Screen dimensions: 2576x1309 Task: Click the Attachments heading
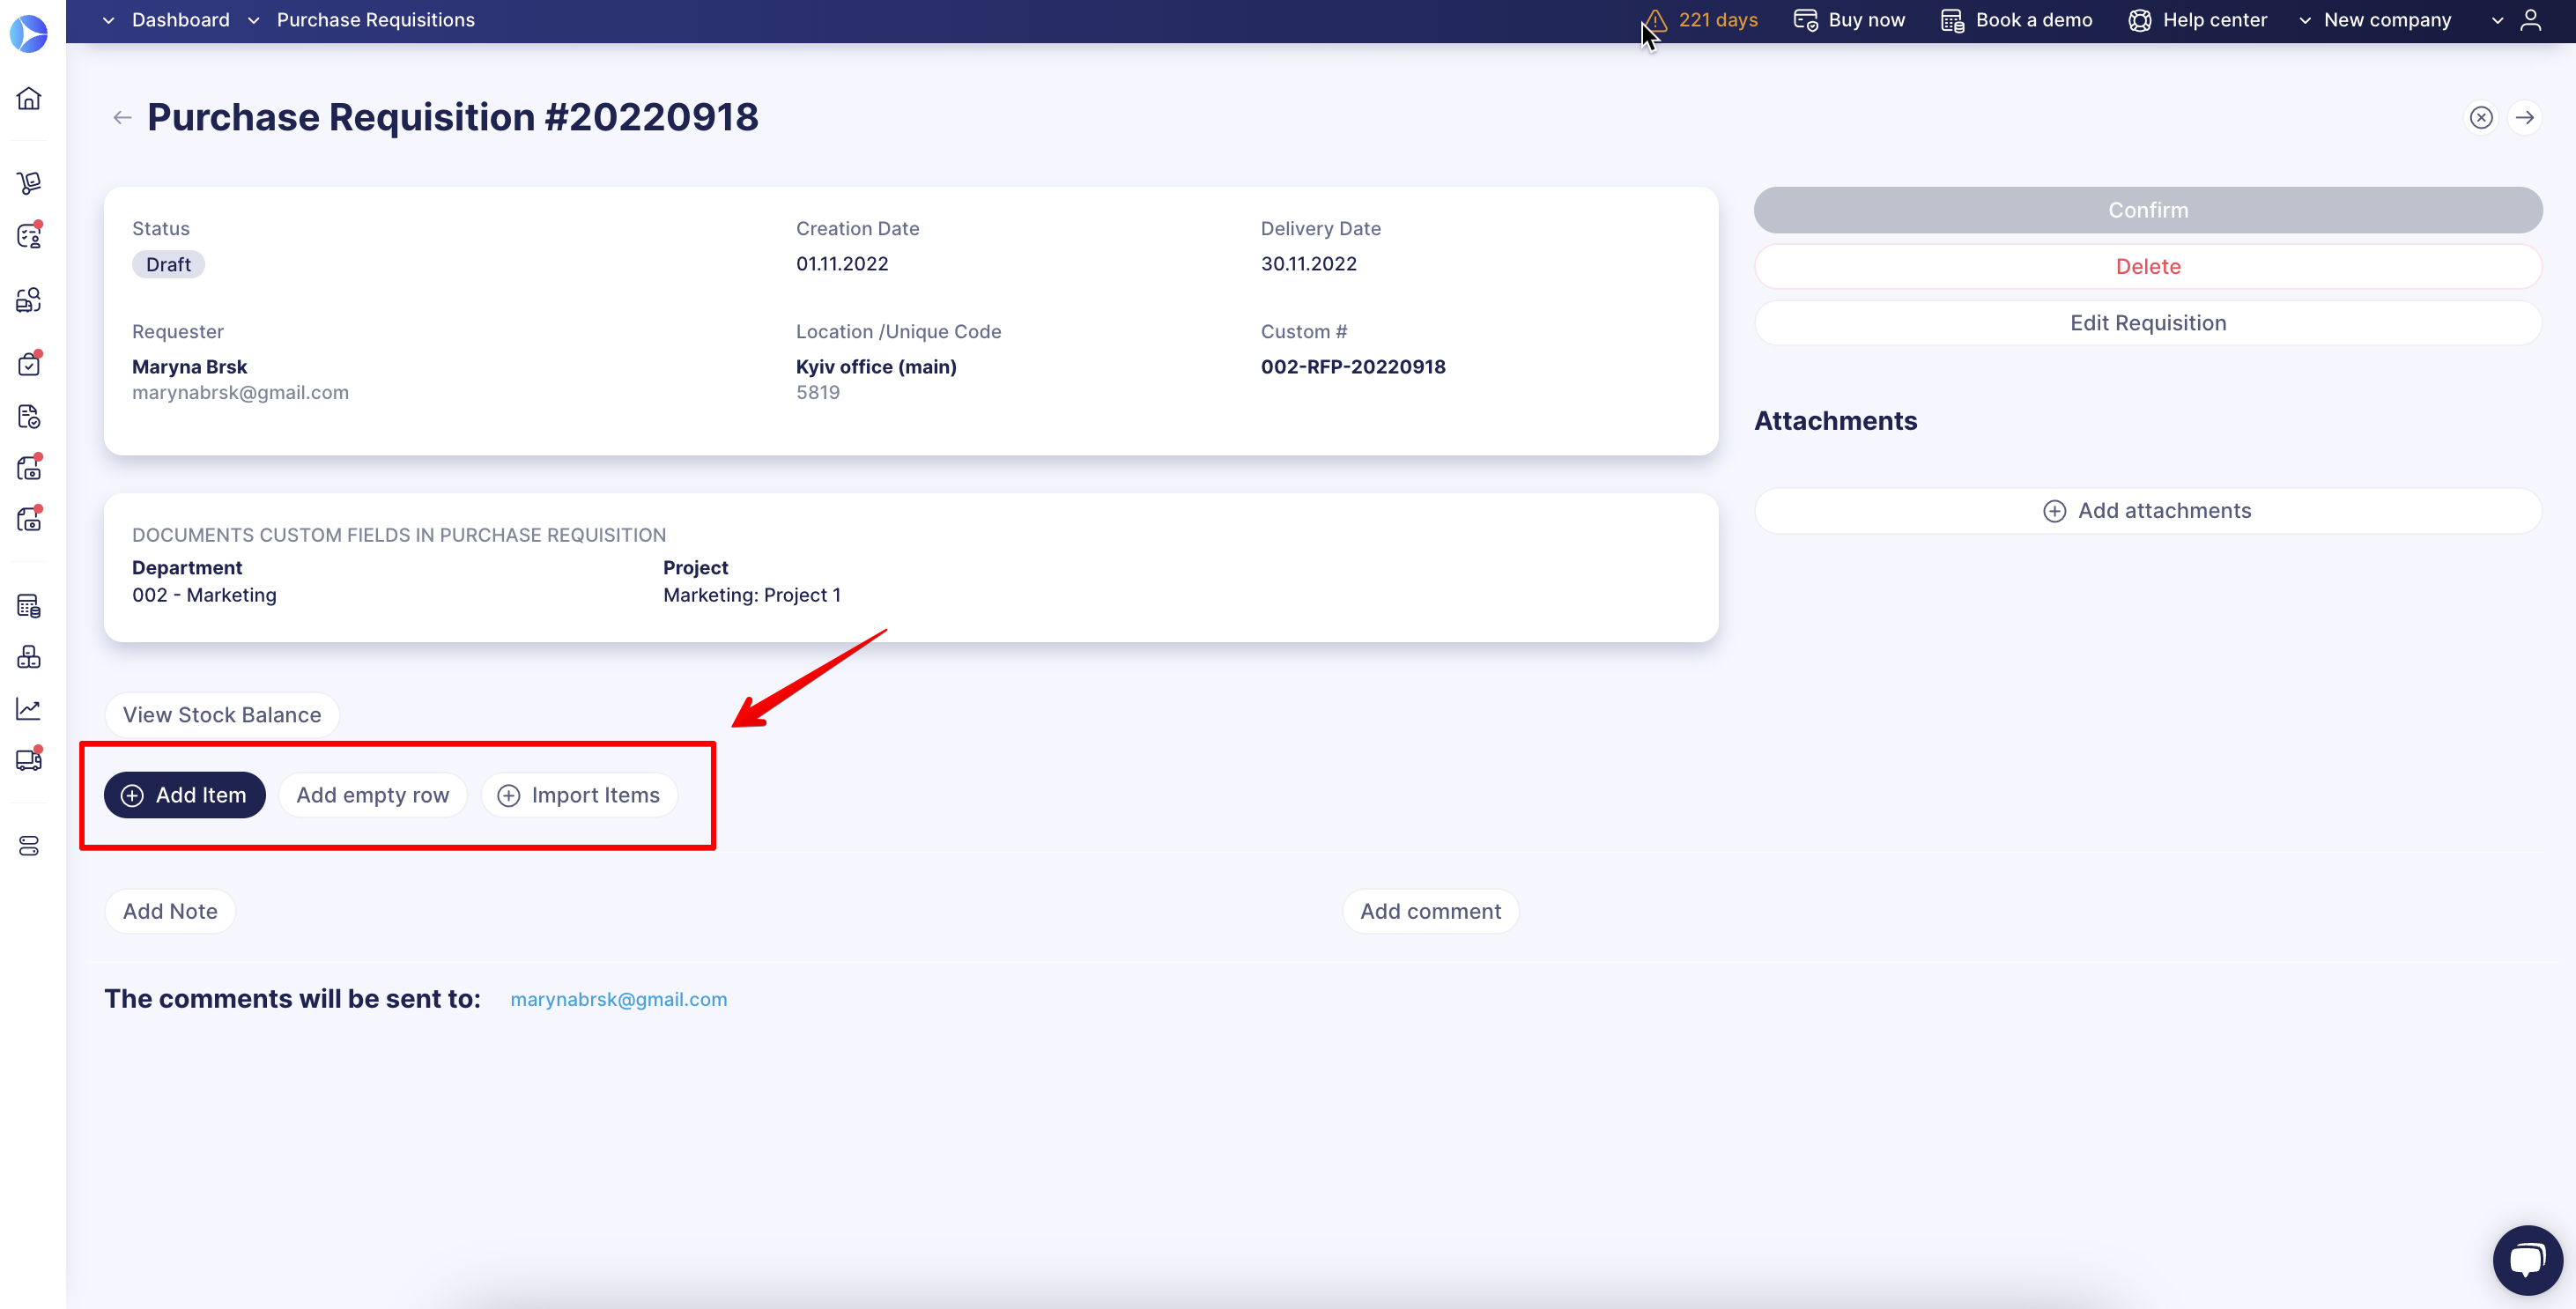[1836, 421]
